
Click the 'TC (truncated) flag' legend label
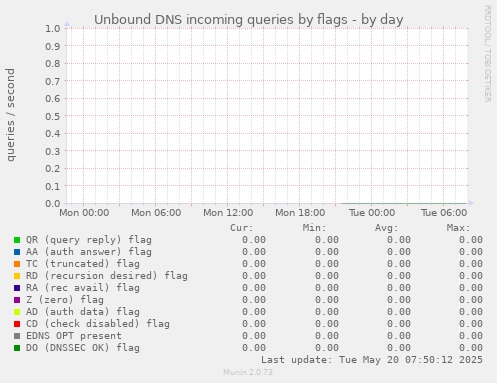coord(83,264)
